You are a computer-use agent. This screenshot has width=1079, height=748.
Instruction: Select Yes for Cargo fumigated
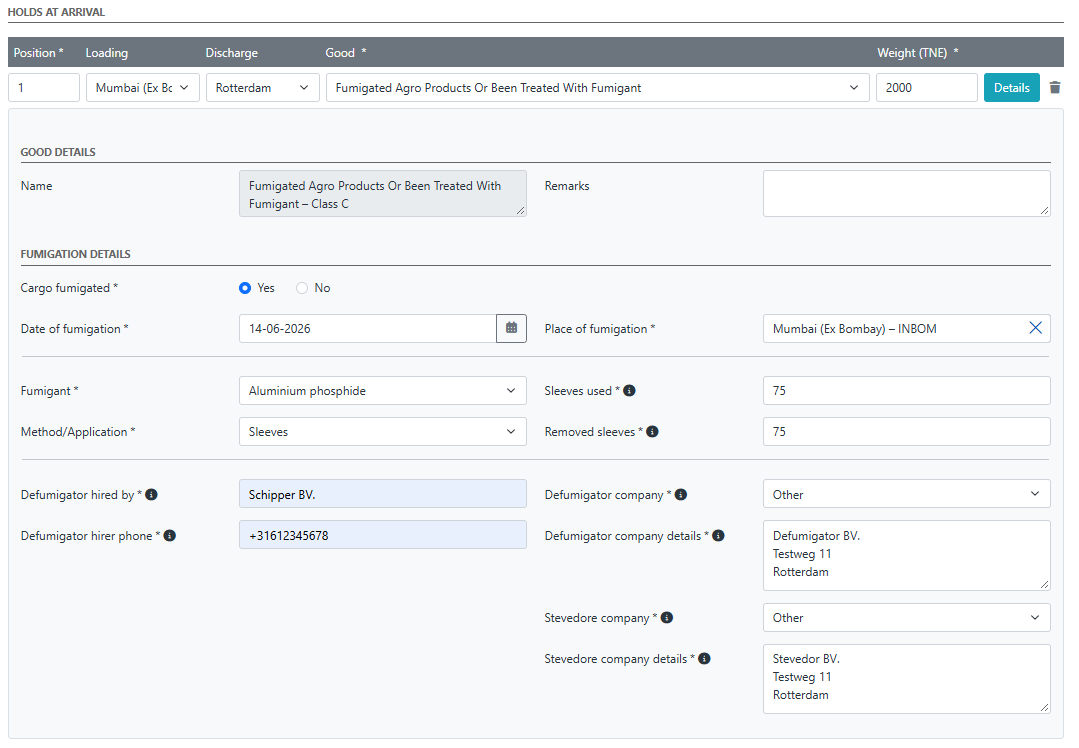pyautogui.click(x=245, y=288)
